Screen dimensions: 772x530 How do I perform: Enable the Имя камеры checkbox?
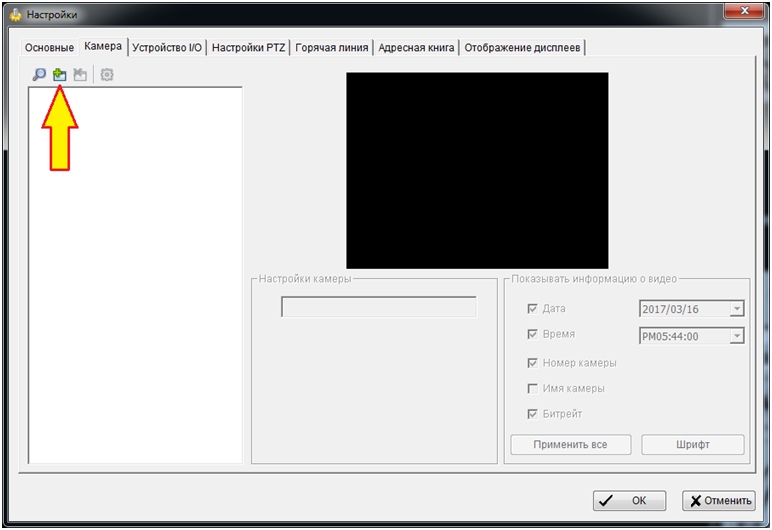pyautogui.click(x=532, y=388)
